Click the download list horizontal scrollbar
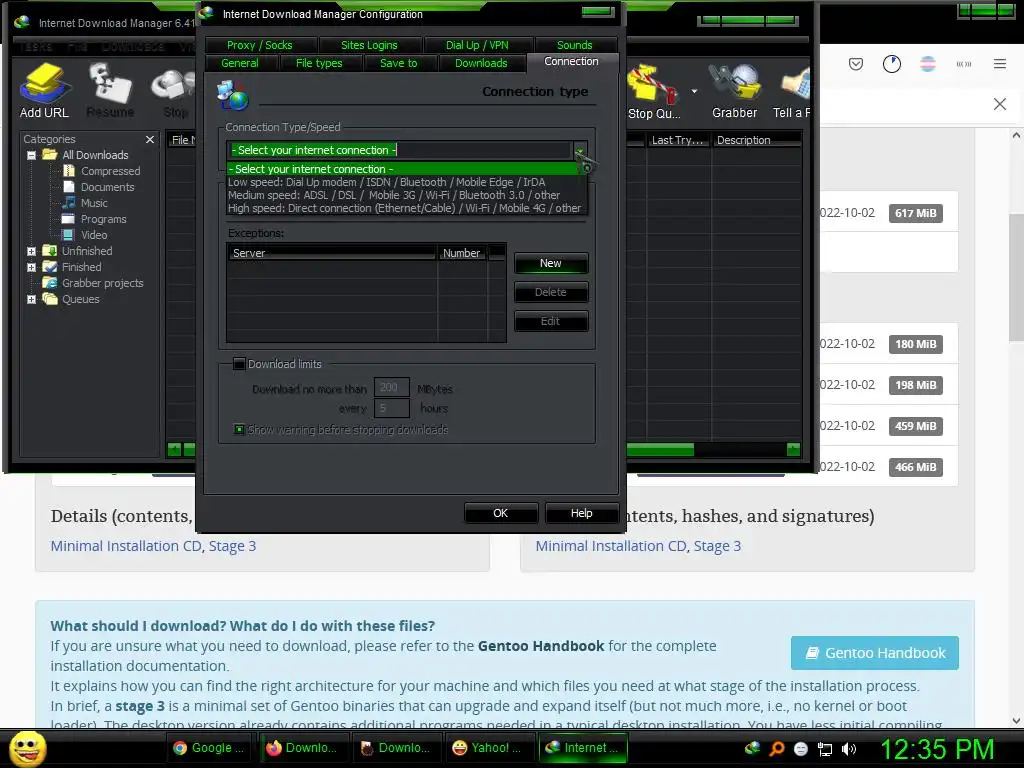Image resolution: width=1024 pixels, height=768 pixels. pyautogui.click(x=660, y=449)
